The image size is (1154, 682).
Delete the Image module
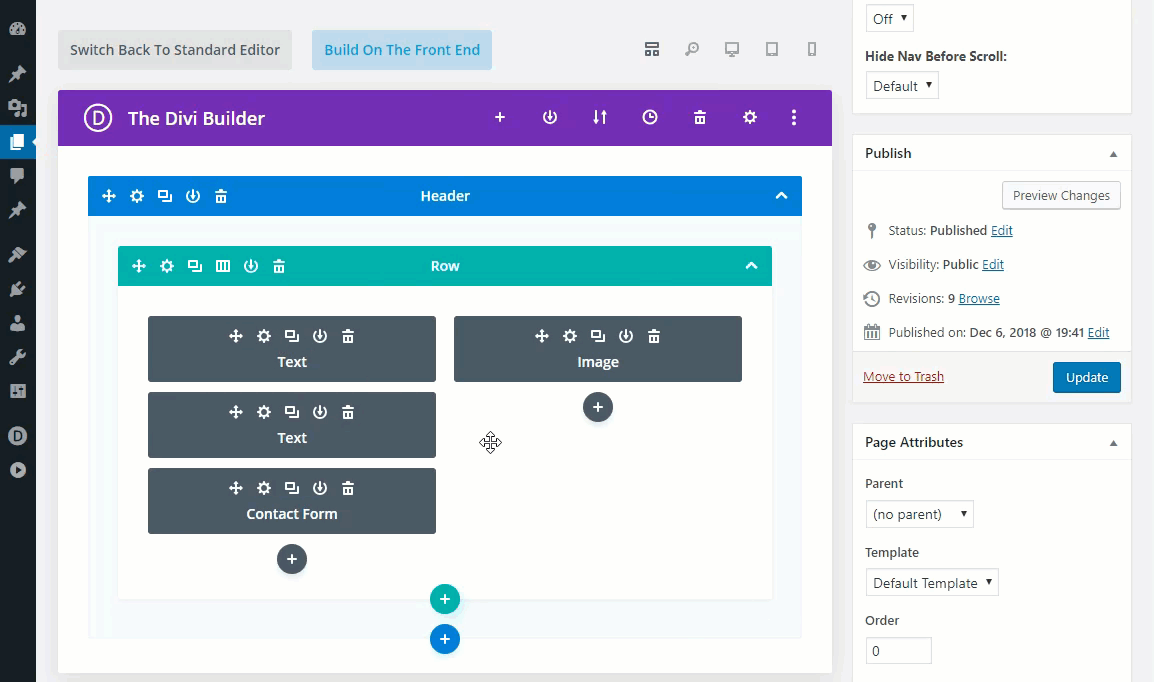(x=654, y=336)
